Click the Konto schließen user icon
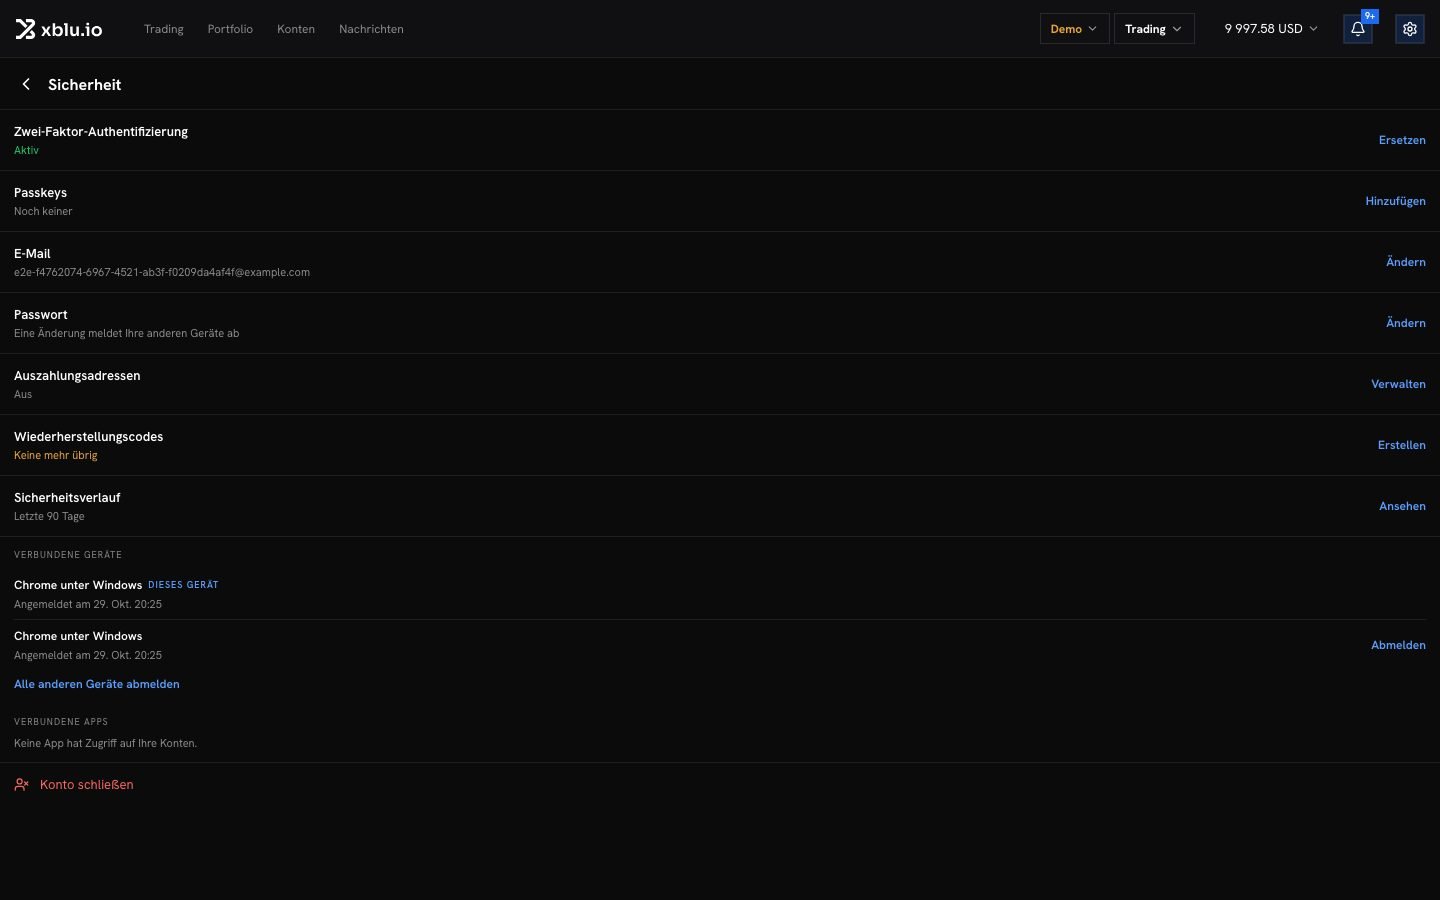 pyautogui.click(x=21, y=785)
